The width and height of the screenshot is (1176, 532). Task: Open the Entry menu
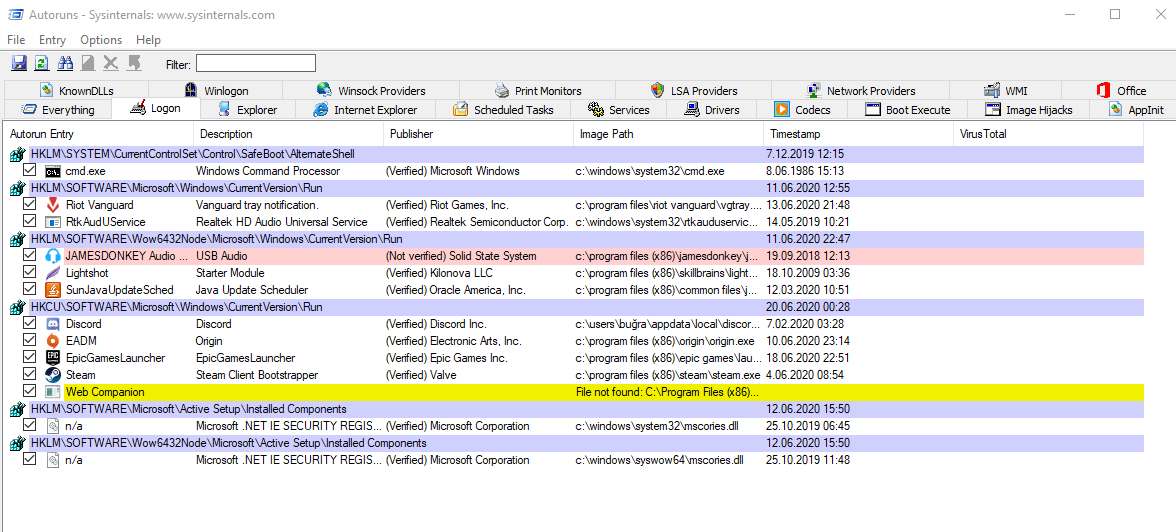(x=52, y=40)
